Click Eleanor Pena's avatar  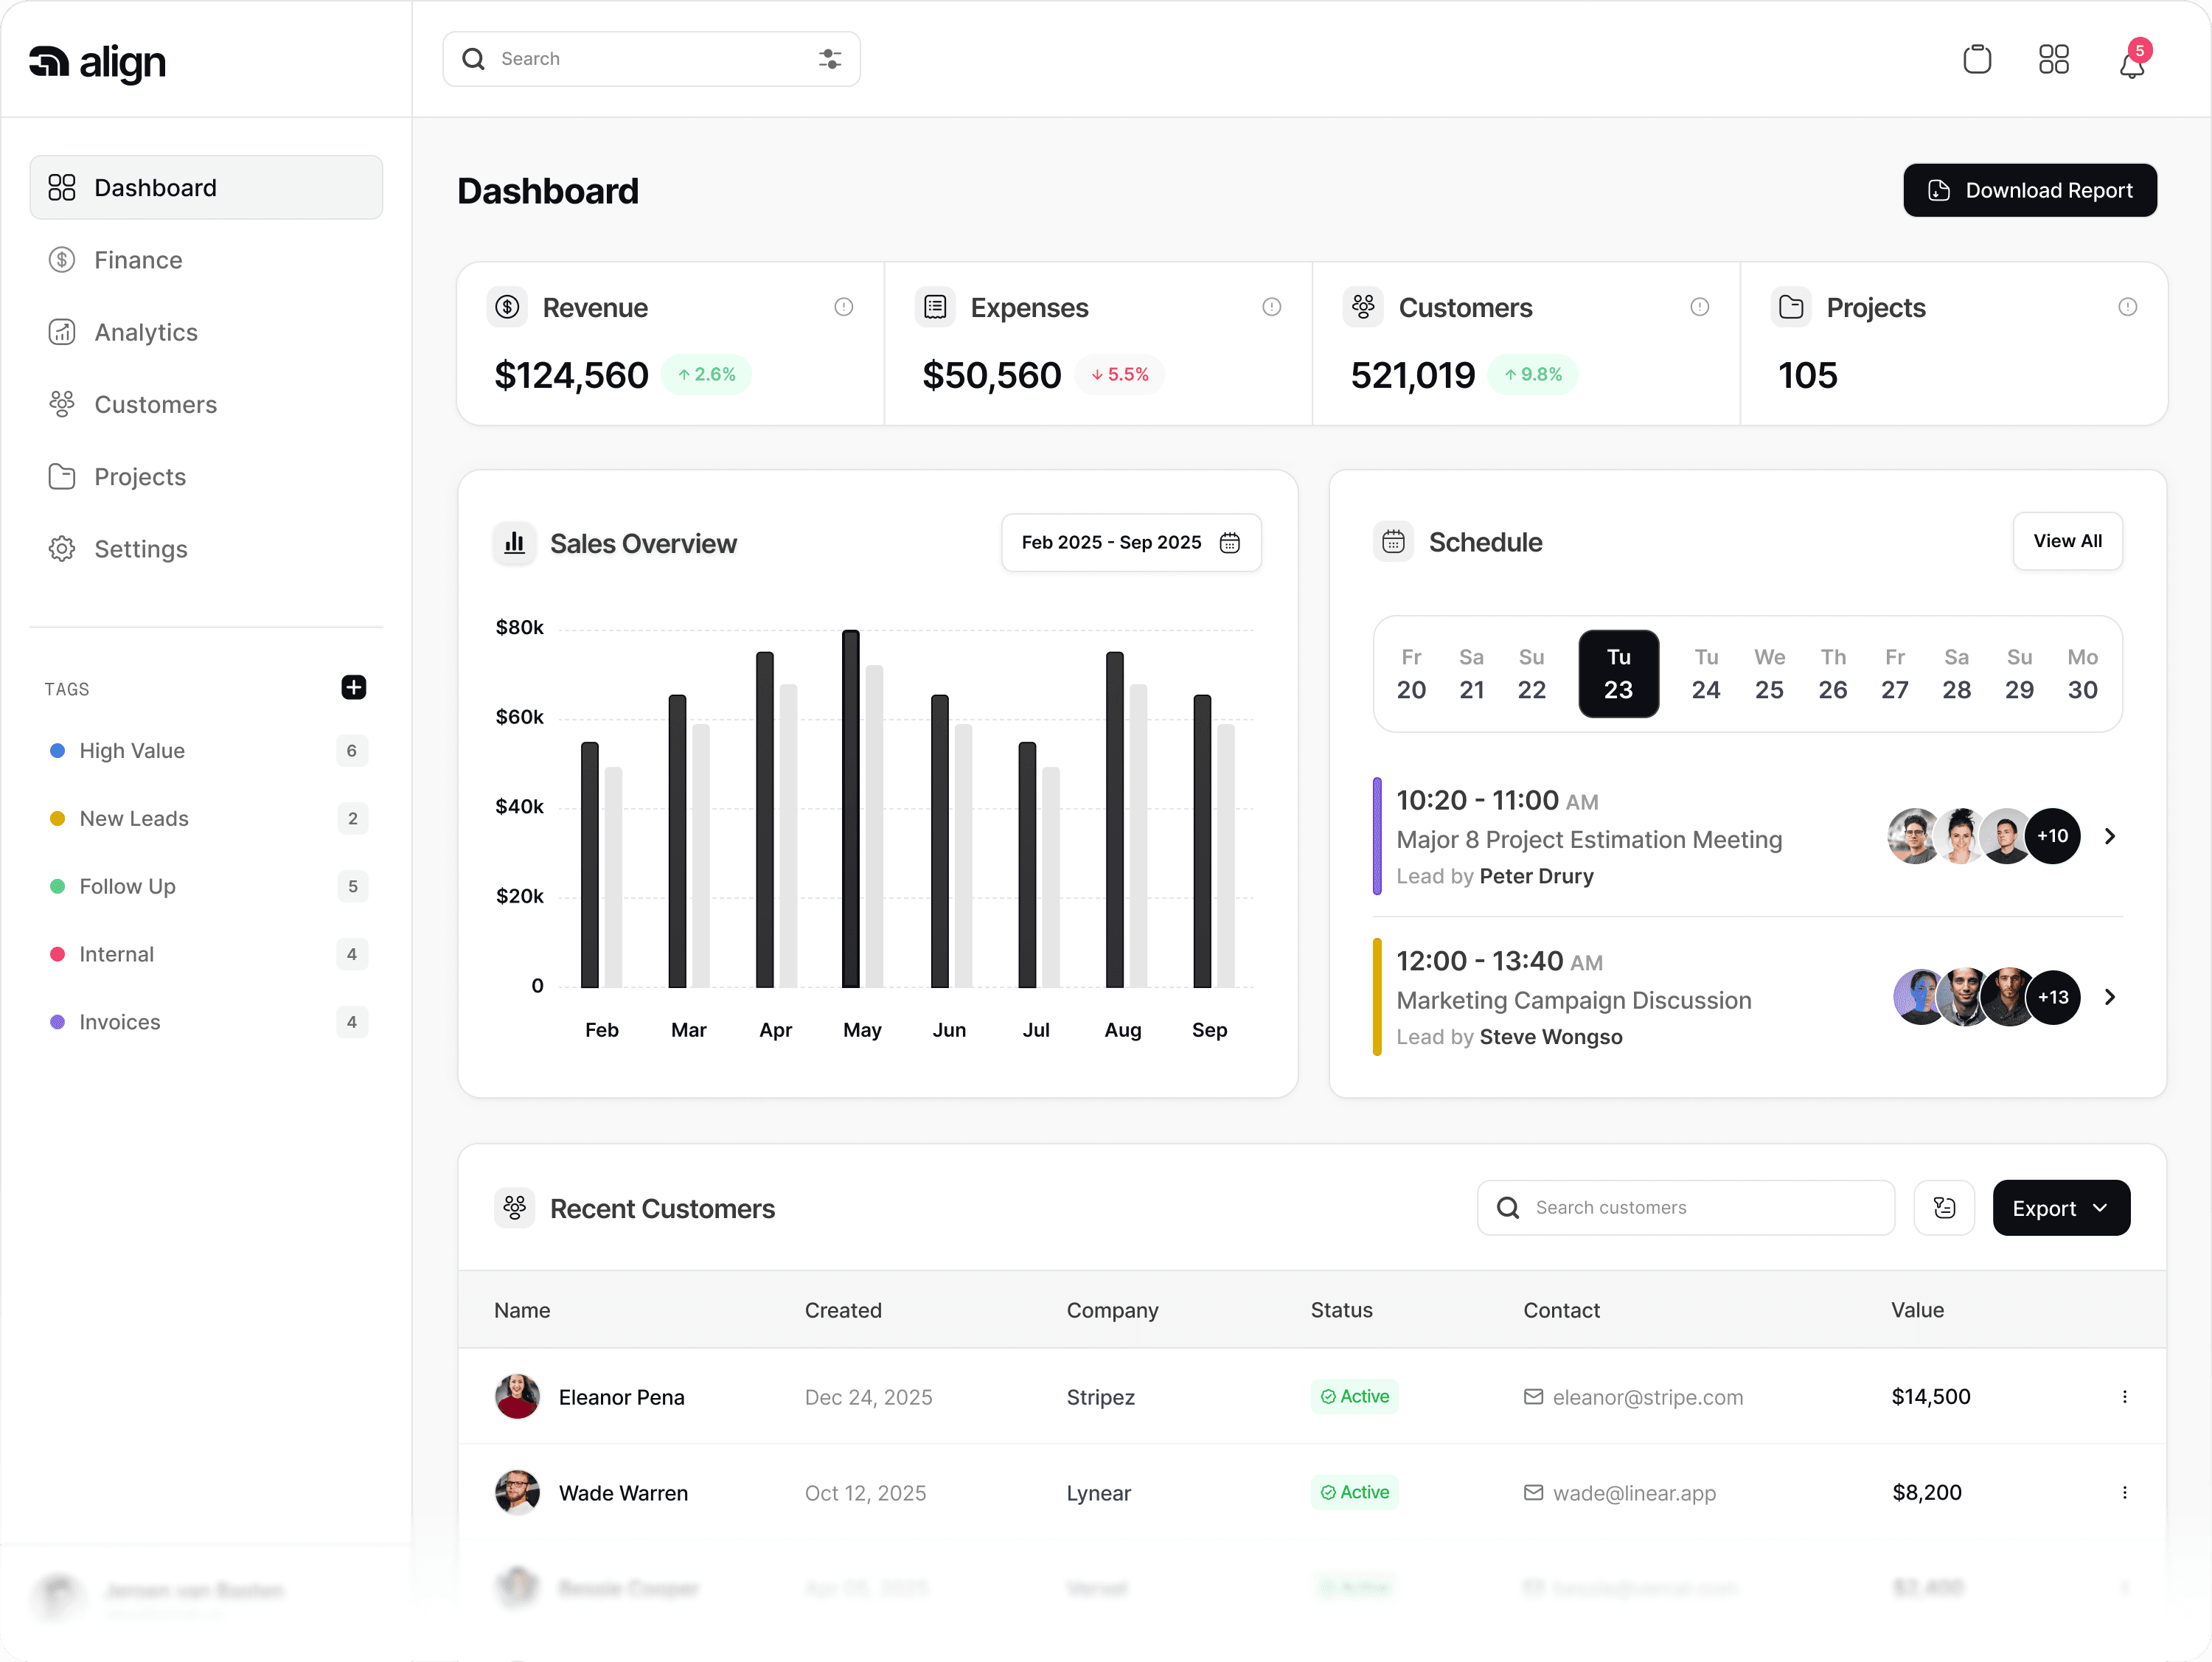tap(517, 1397)
